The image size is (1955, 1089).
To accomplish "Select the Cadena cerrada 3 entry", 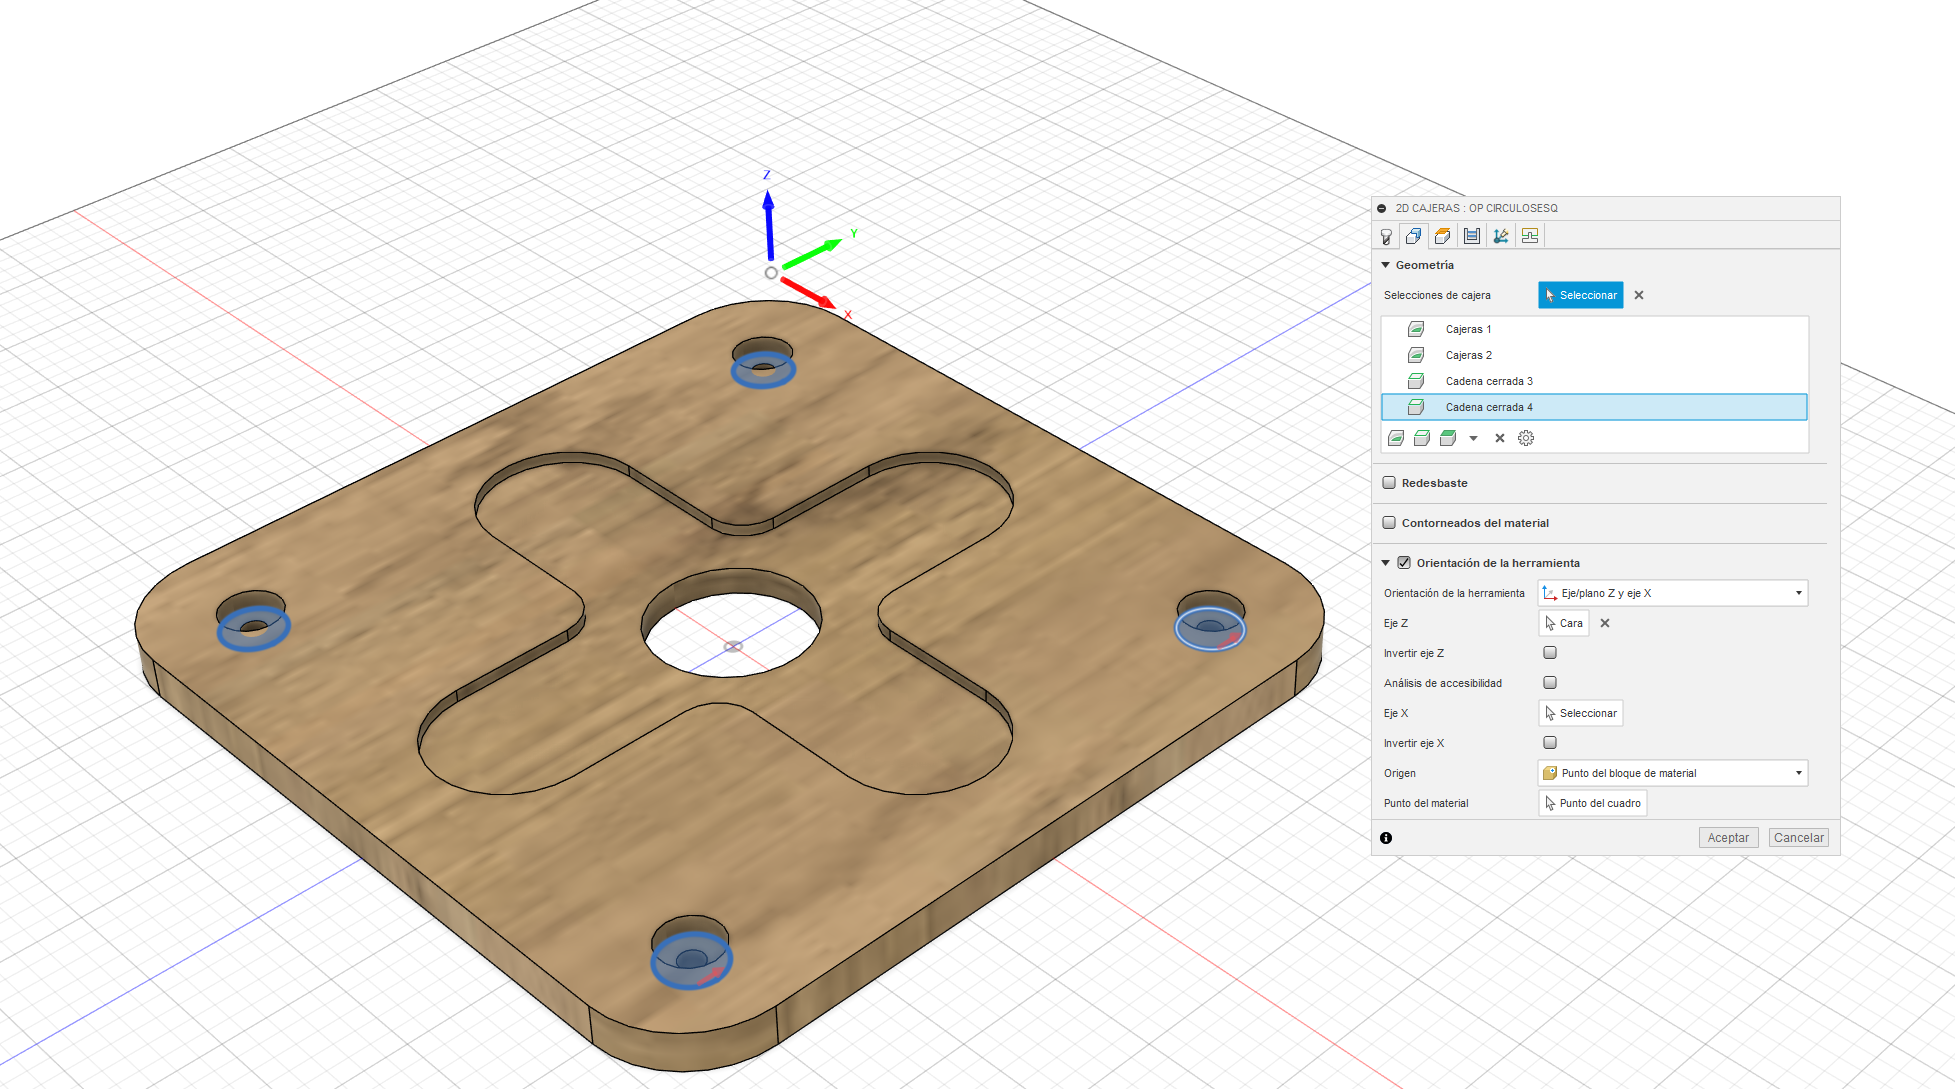I will click(1594, 381).
